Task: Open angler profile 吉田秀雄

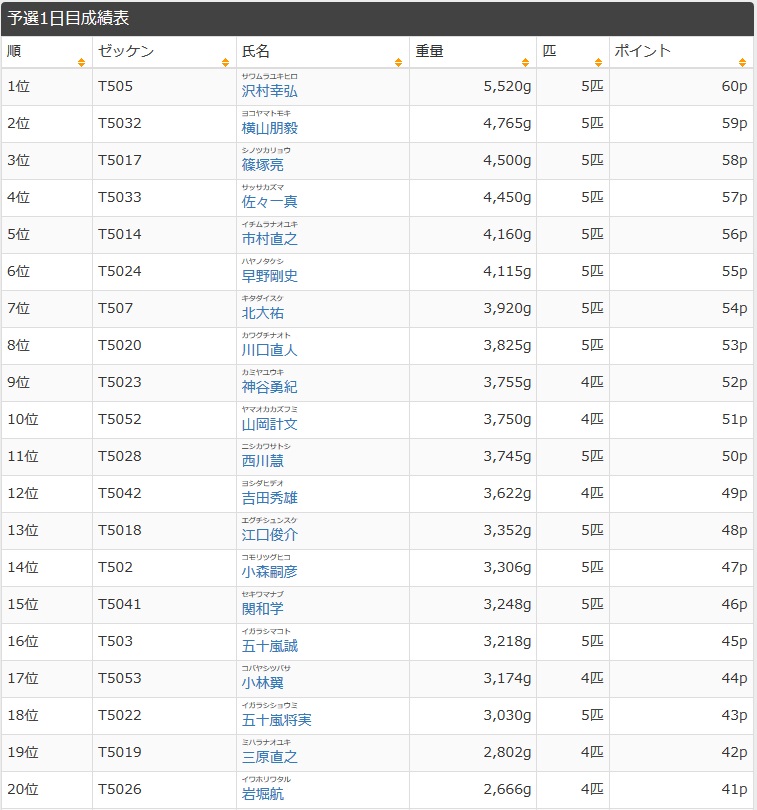Action: click(270, 498)
